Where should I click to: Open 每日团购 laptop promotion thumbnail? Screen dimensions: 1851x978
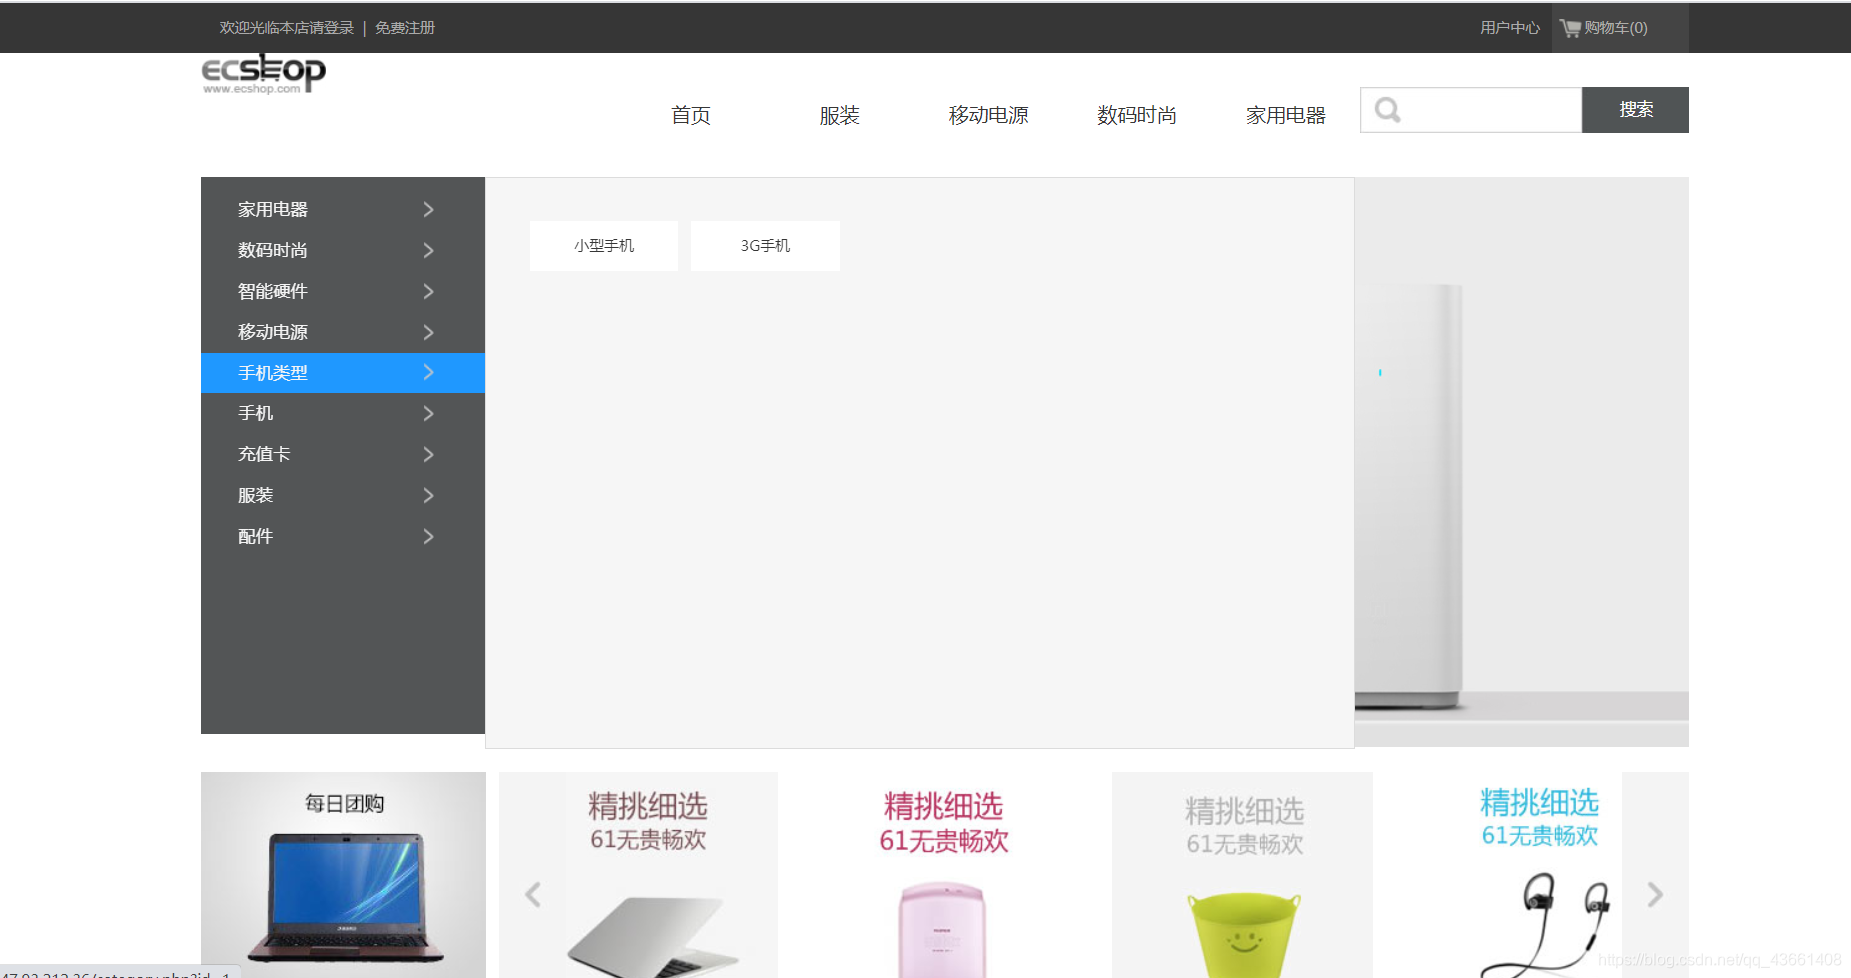[x=343, y=875]
